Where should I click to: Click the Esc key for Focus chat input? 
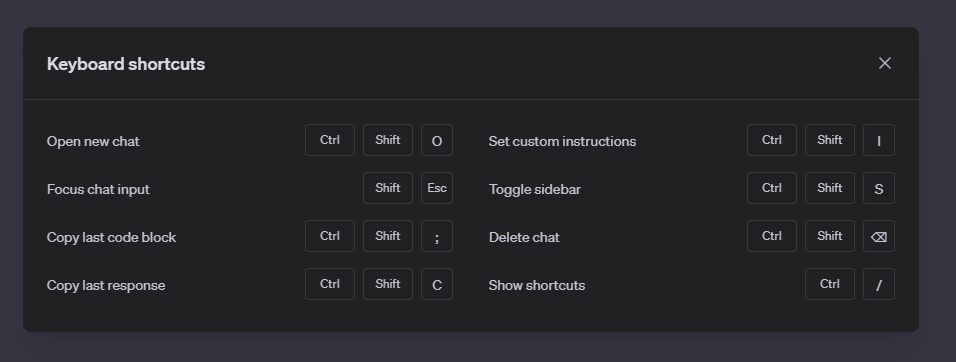[x=437, y=188]
